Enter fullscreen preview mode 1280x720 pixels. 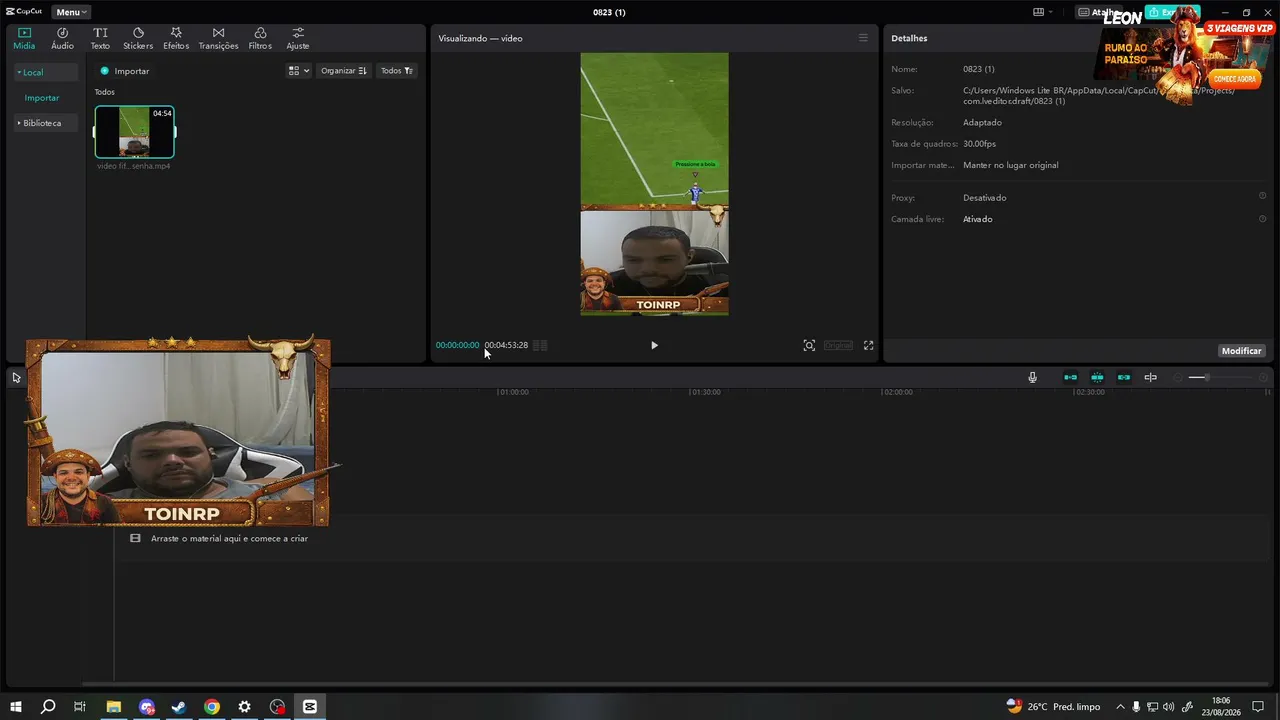pyautogui.click(x=868, y=345)
